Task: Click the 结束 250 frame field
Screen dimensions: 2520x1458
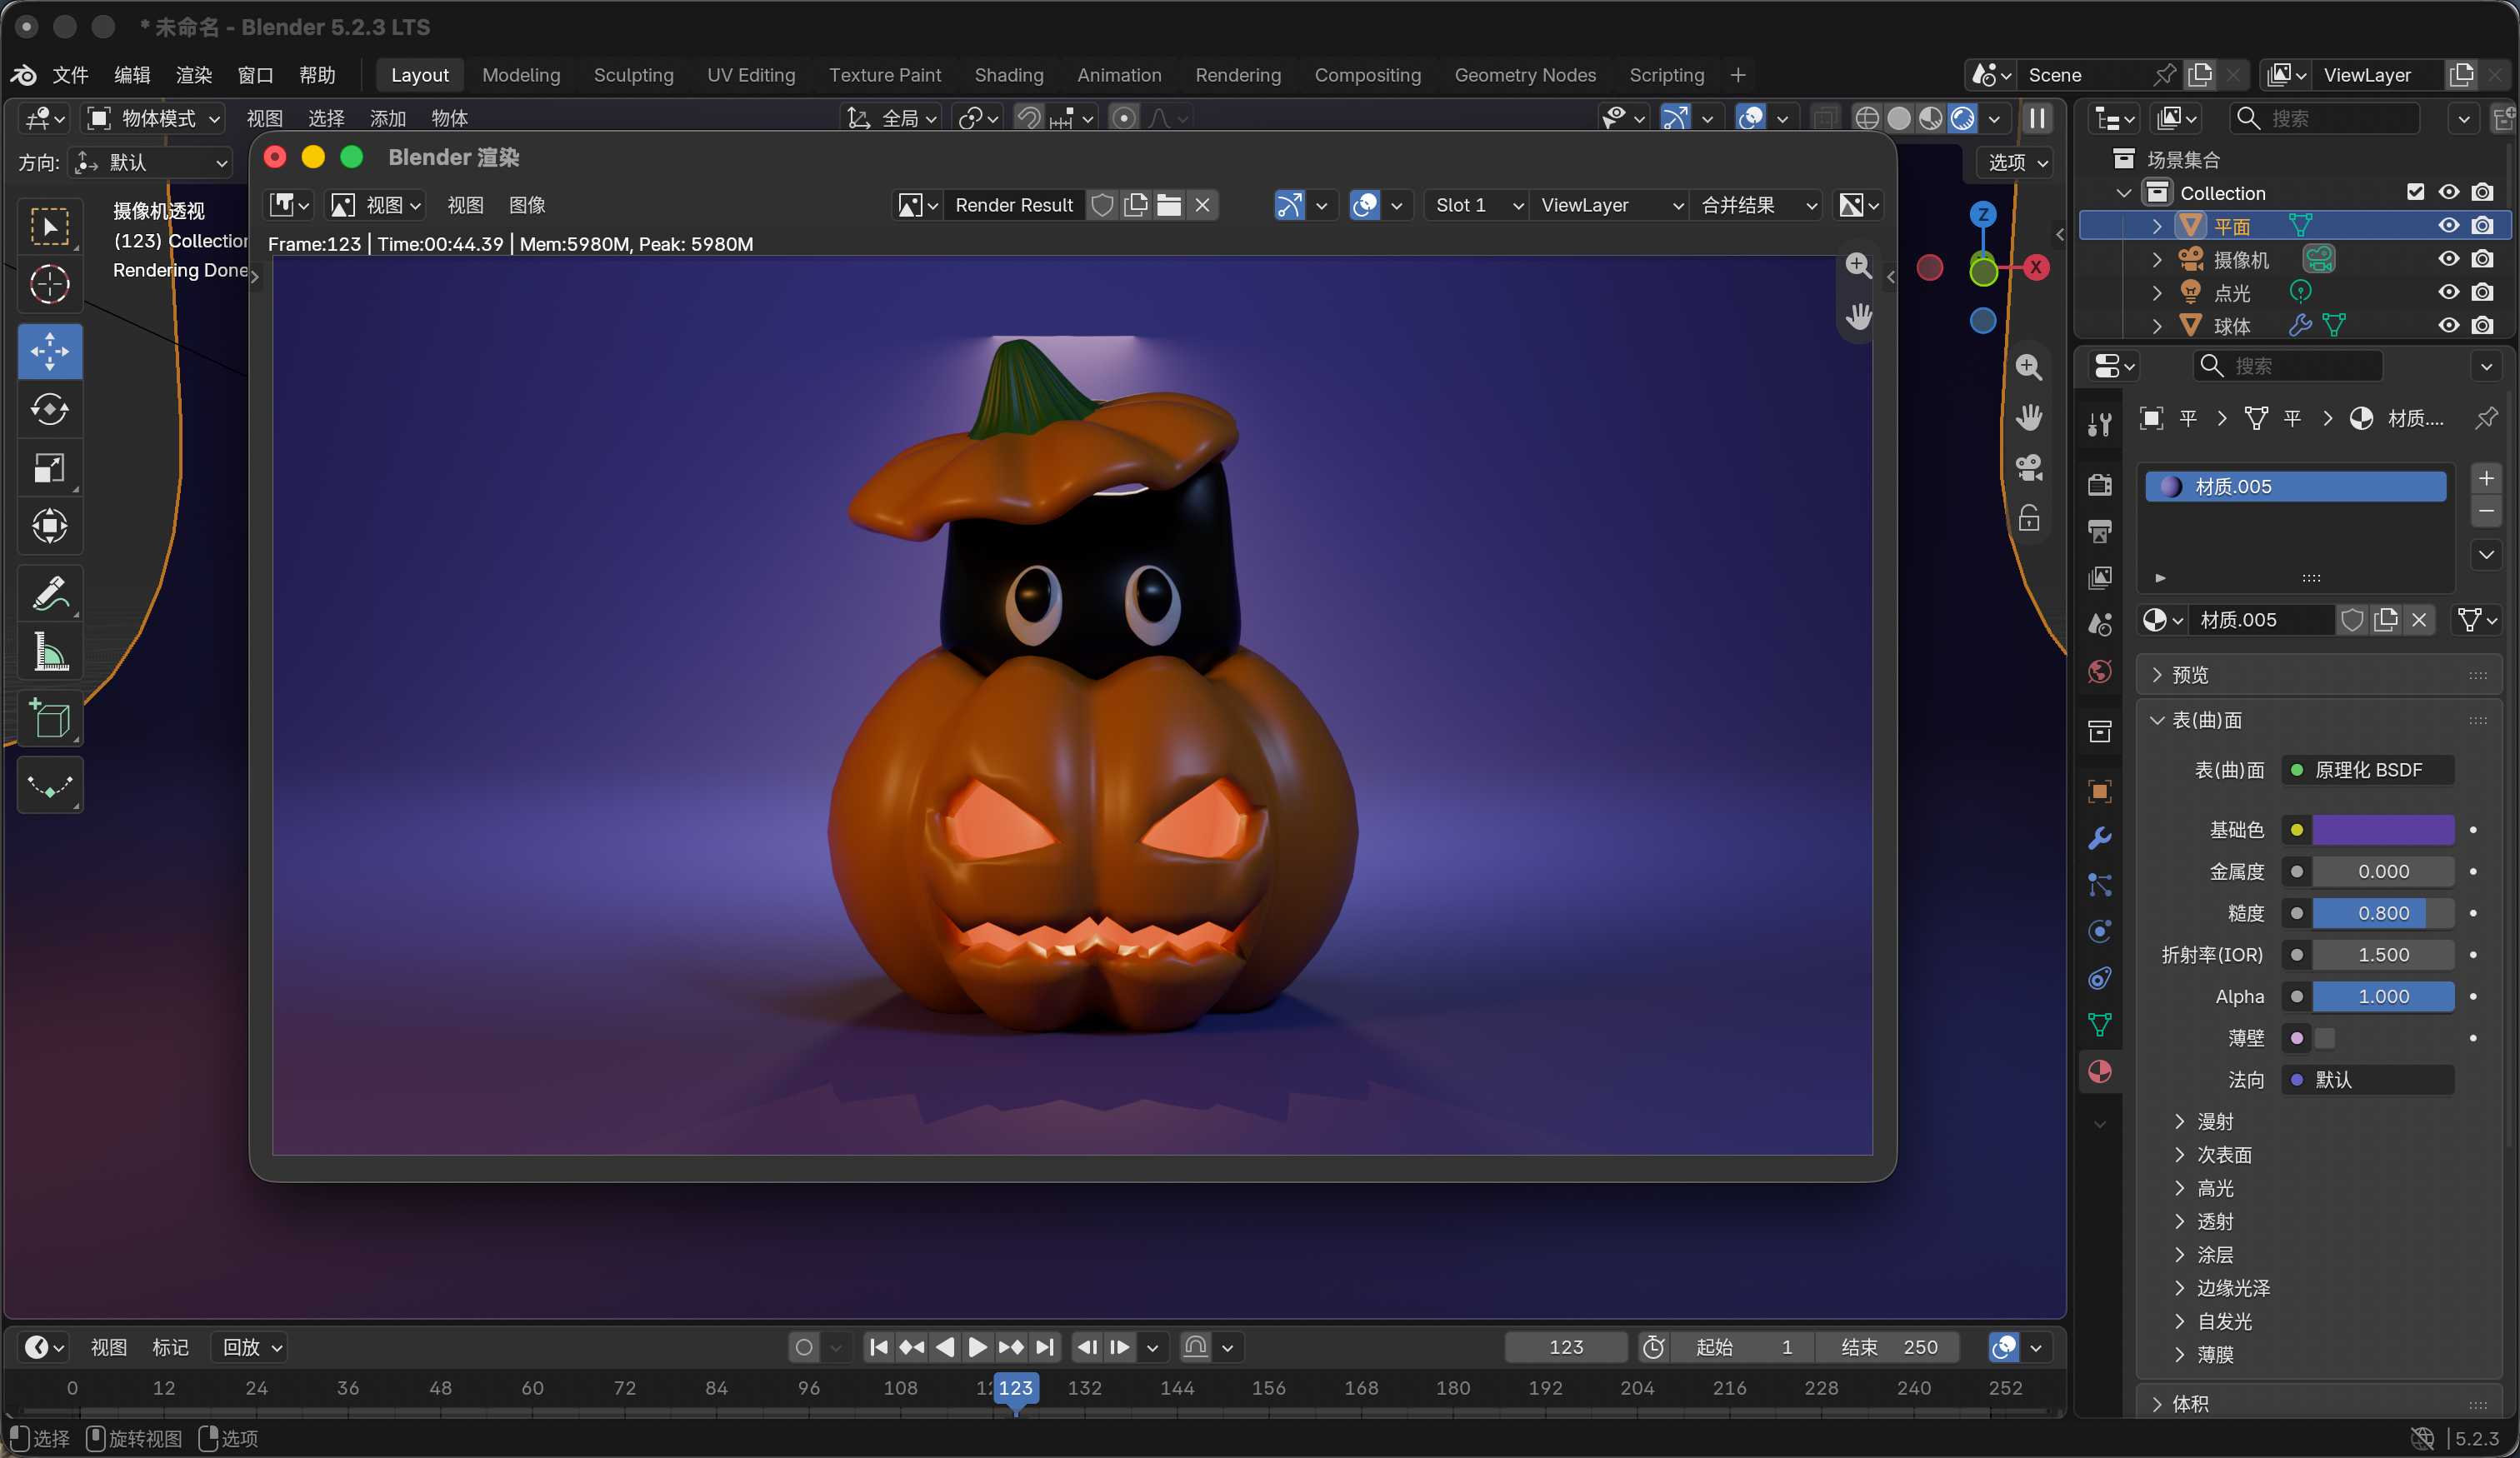Action: point(1888,1347)
